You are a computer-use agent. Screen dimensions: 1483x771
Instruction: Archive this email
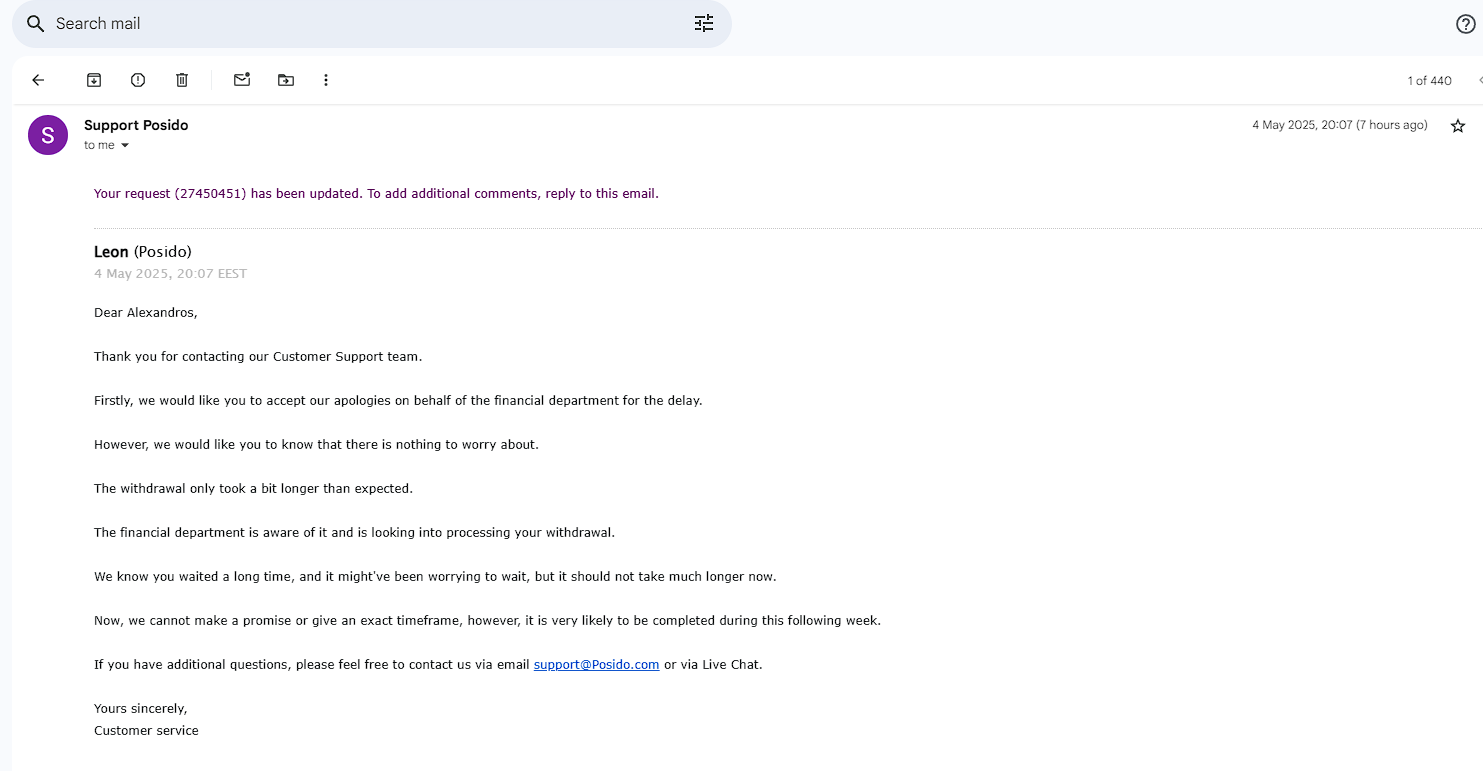94,80
